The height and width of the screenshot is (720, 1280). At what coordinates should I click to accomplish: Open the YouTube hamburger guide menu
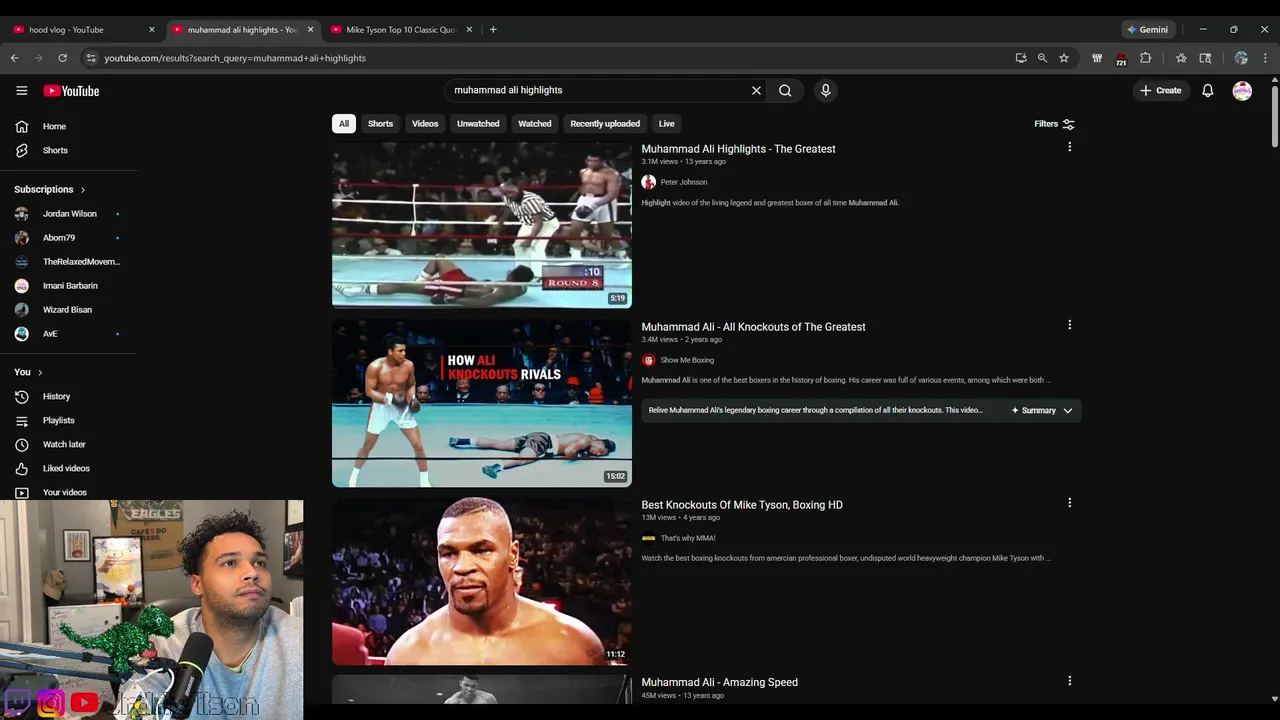(21, 90)
